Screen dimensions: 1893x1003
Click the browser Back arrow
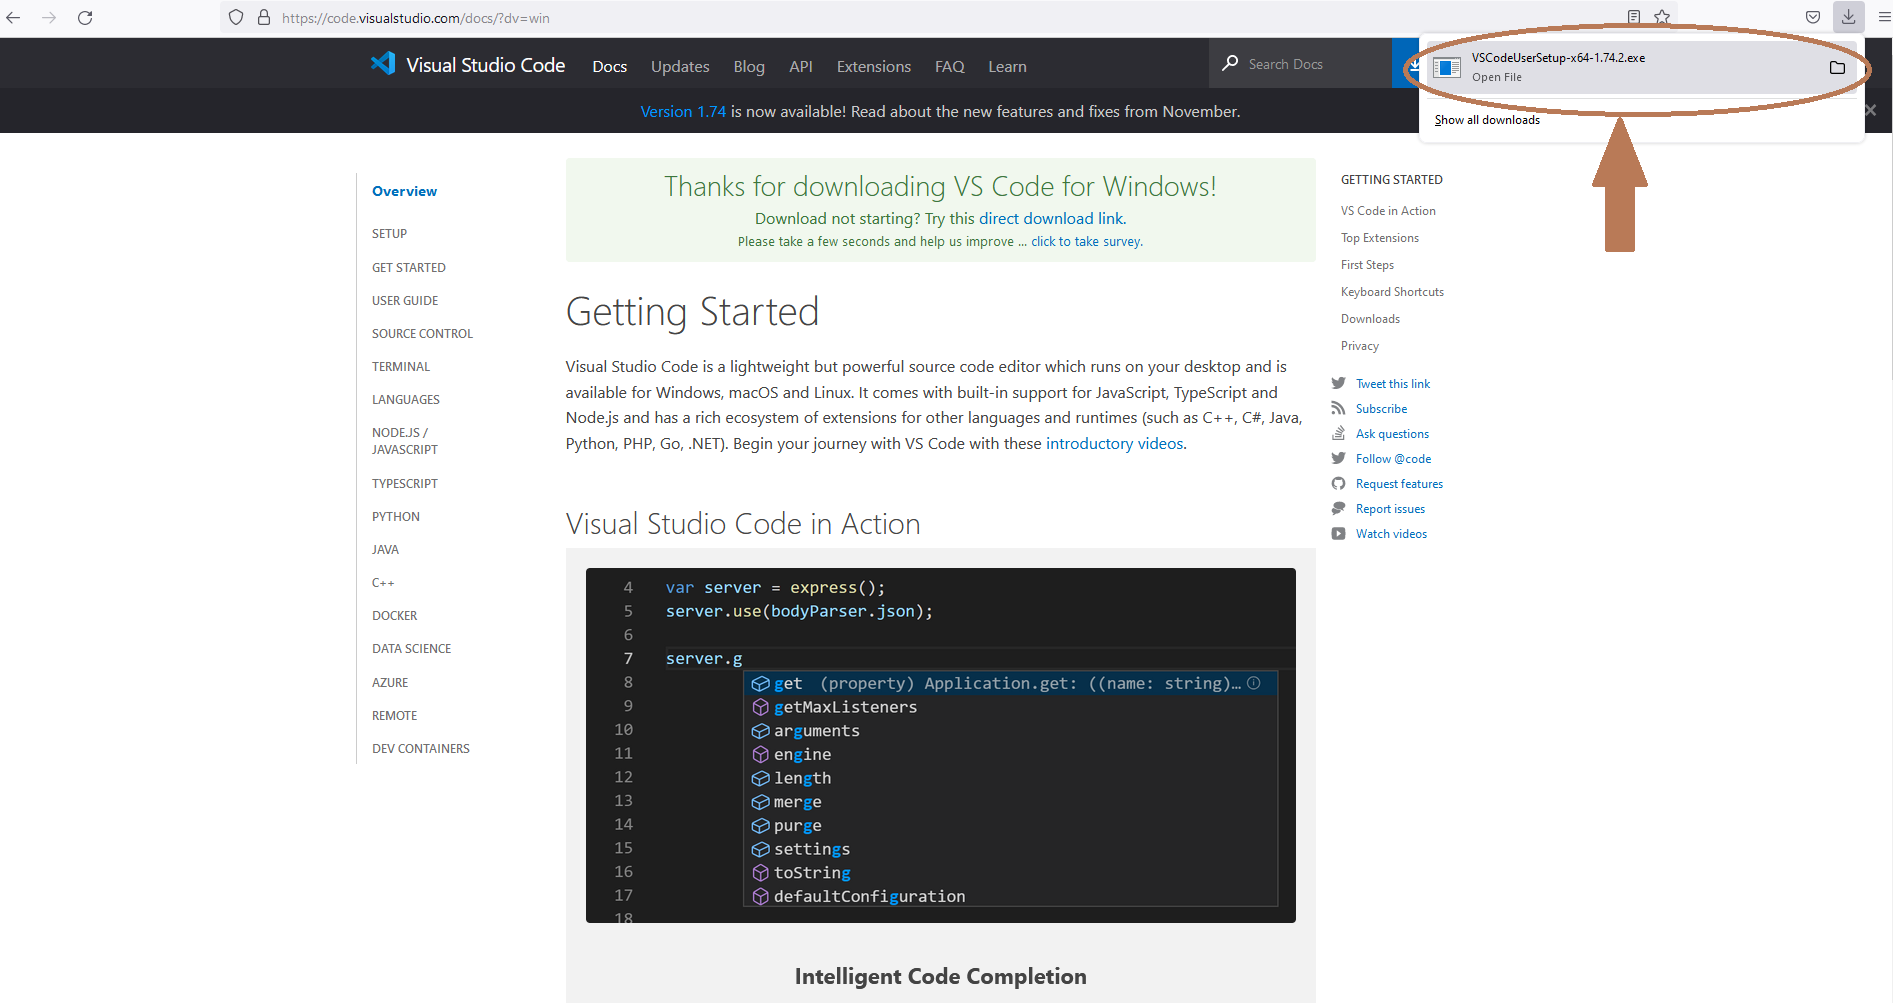tap(14, 18)
